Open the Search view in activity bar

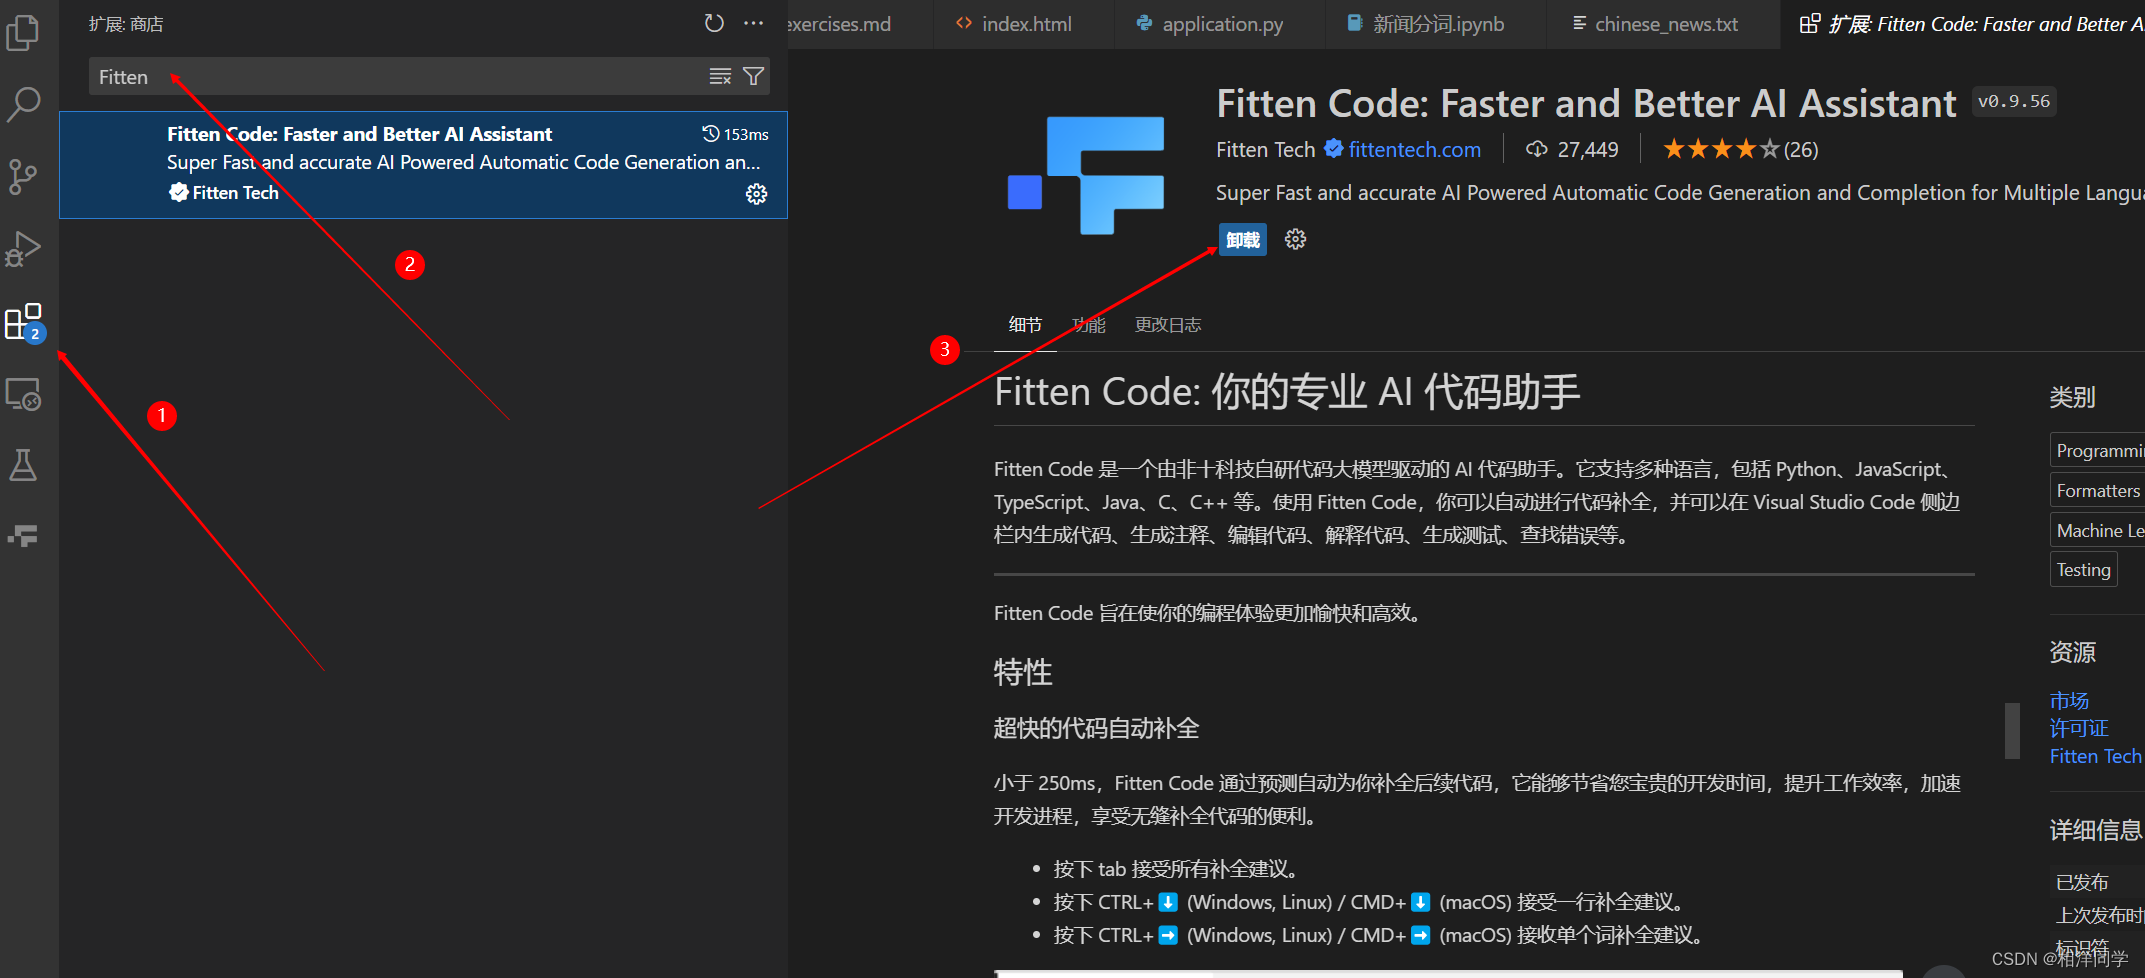[23, 104]
